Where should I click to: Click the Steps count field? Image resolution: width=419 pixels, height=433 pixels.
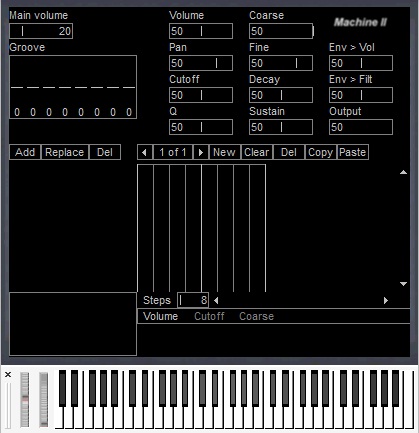tap(193, 300)
